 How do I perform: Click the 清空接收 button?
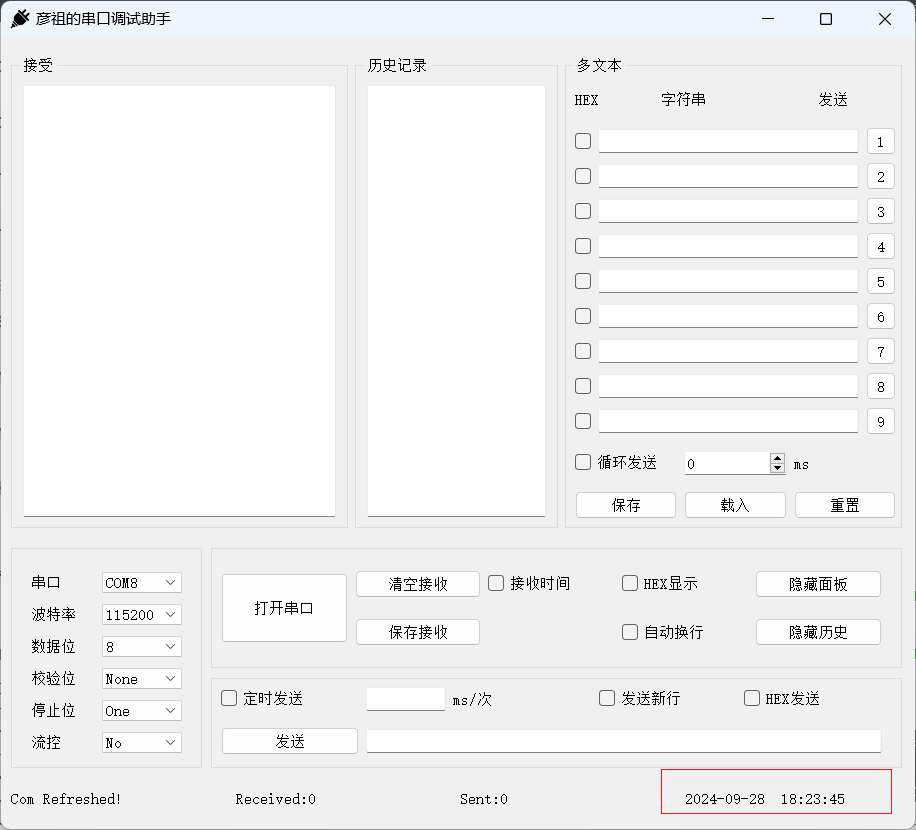click(x=418, y=584)
